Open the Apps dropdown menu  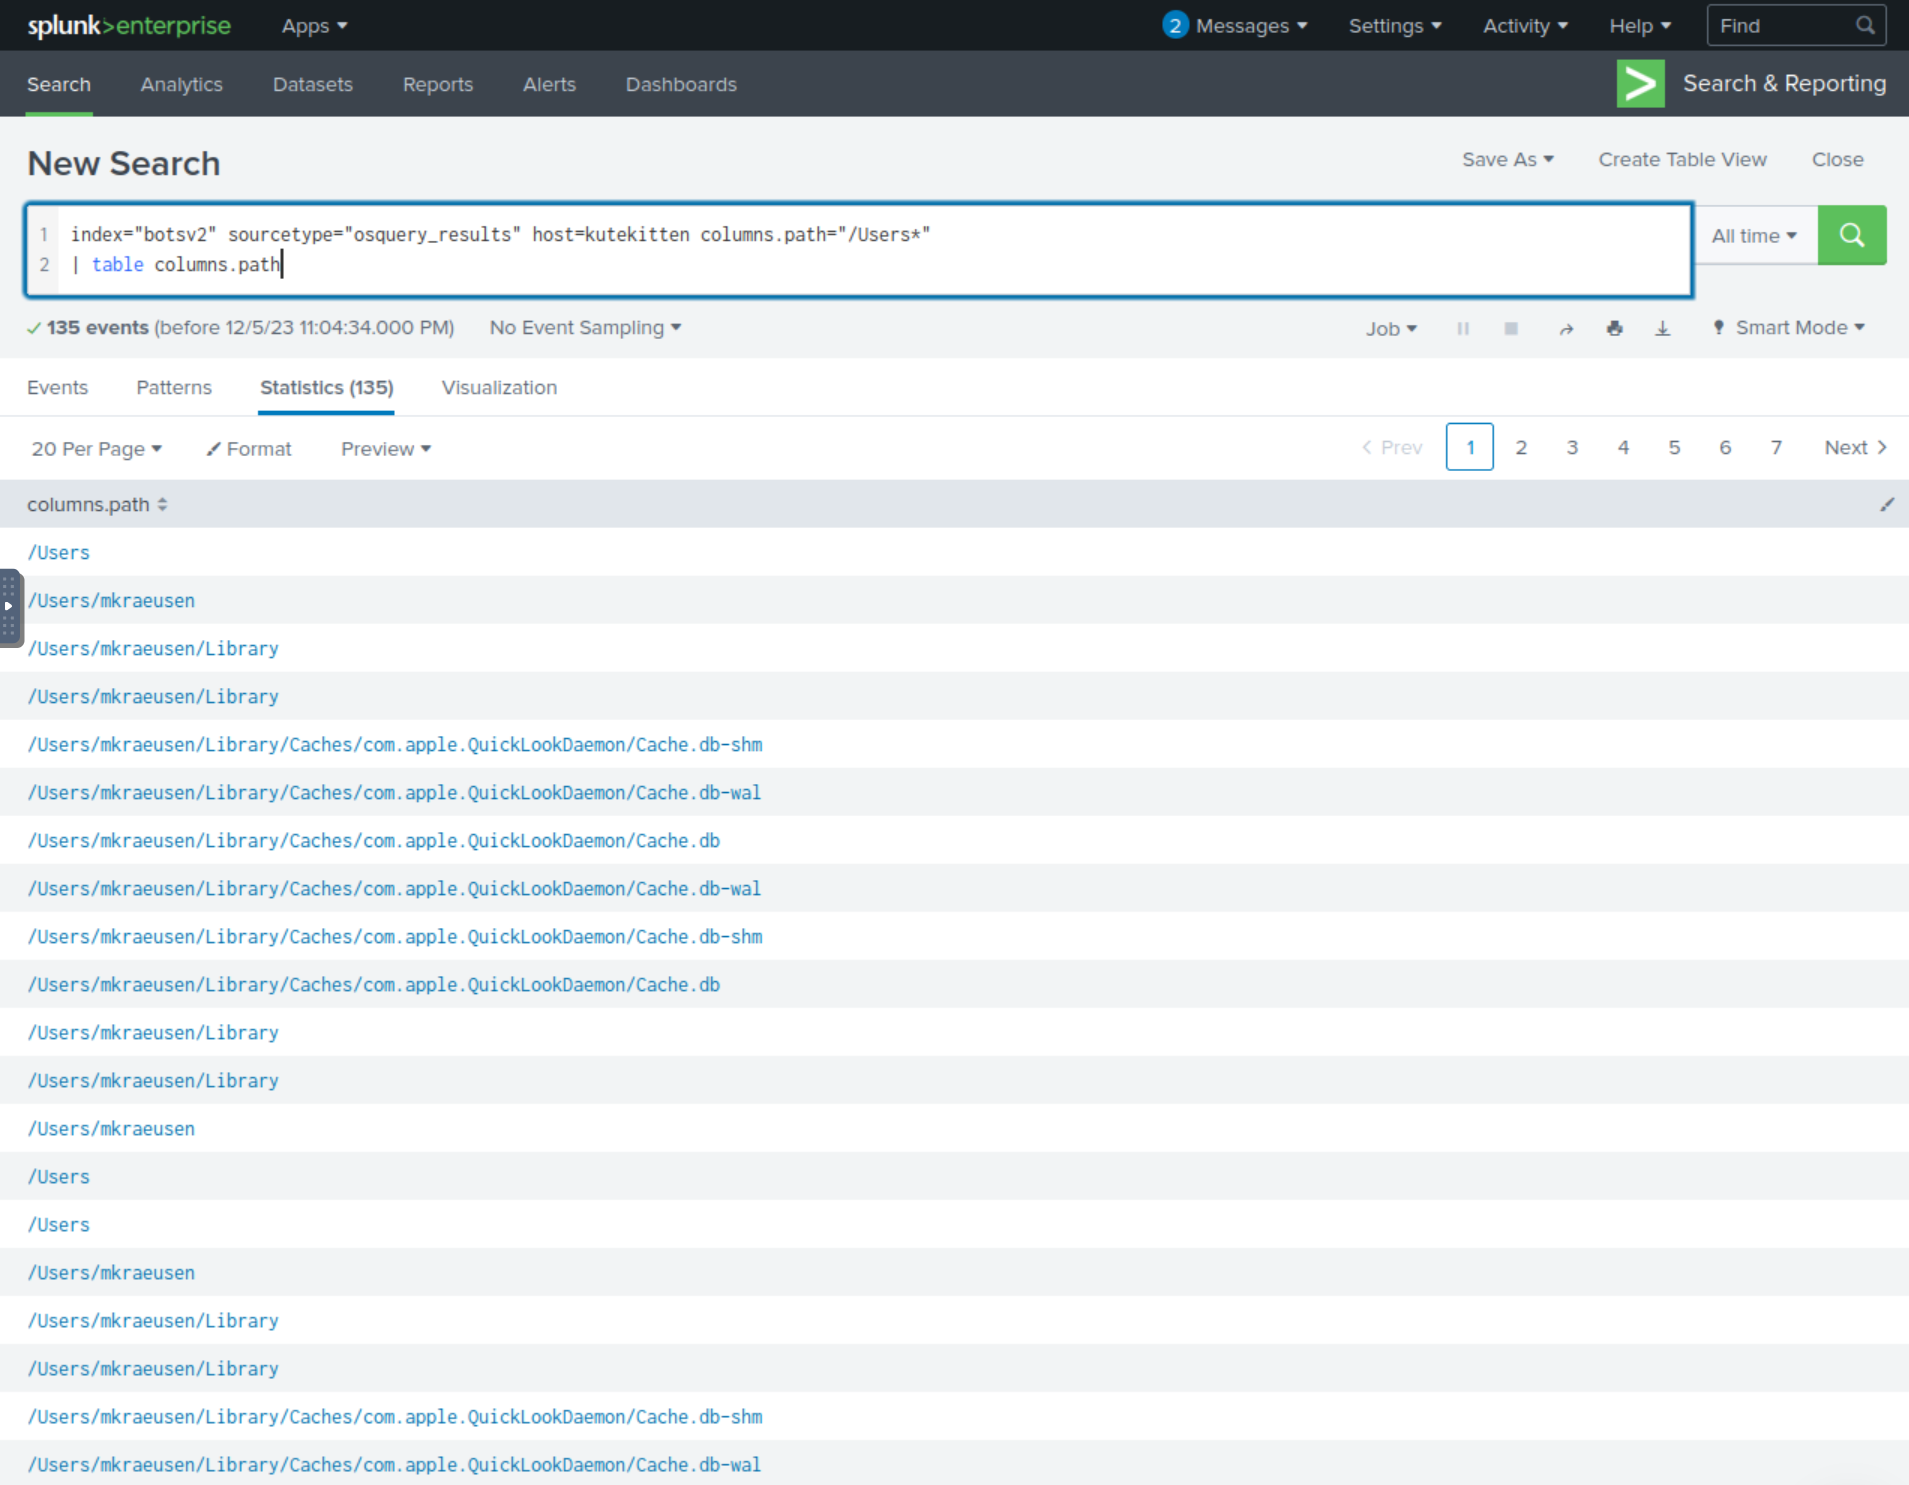pyautogui.click(x=314, y=26)
